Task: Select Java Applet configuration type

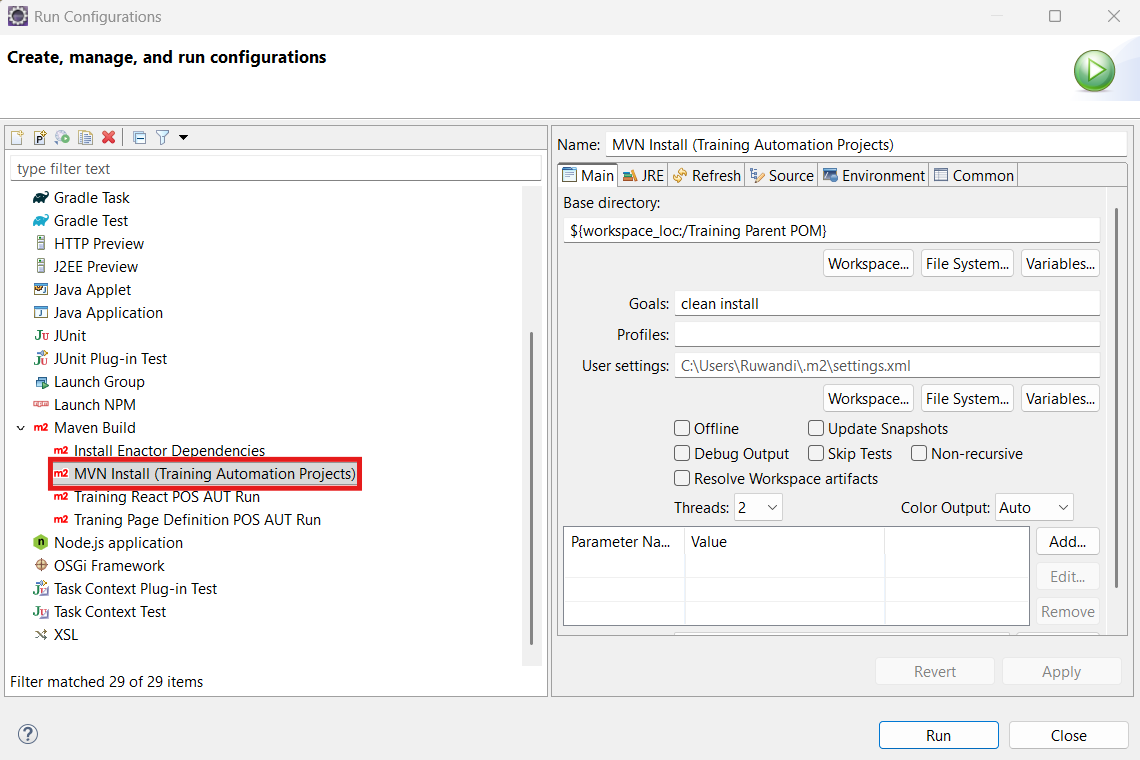Action: point(92,290)
